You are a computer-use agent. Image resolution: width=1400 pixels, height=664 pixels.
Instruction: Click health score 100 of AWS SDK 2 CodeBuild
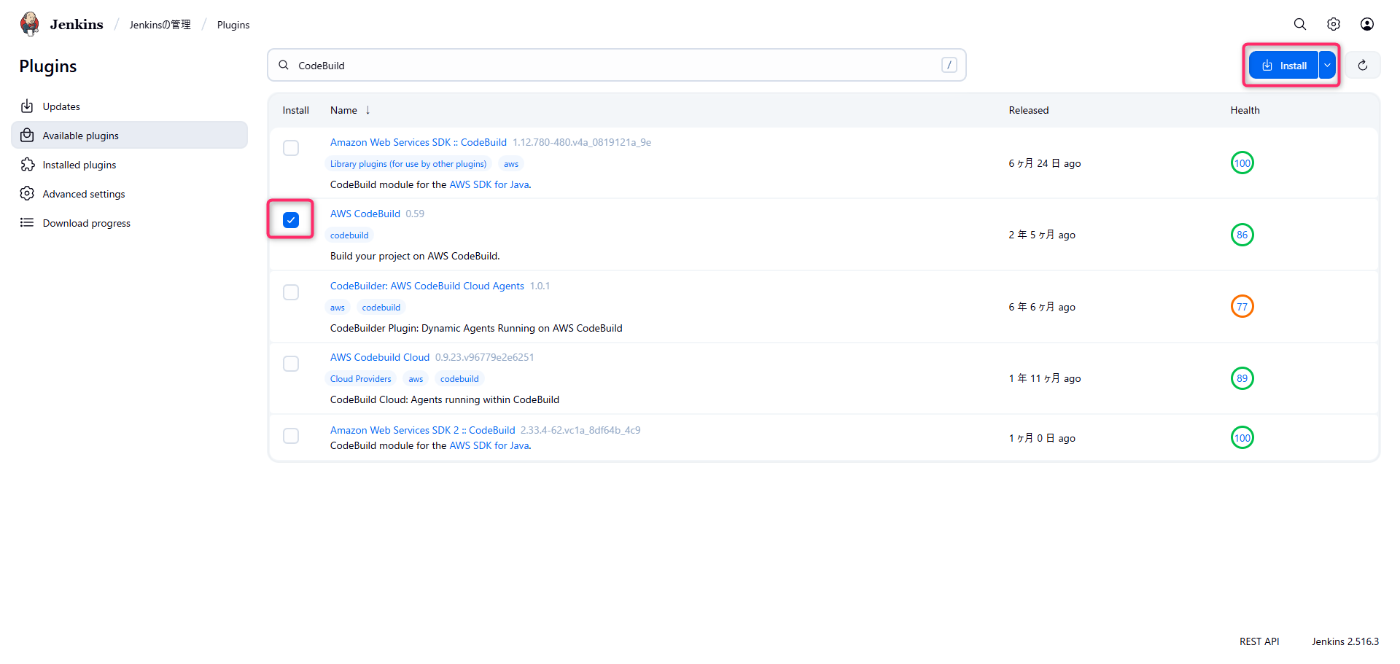coord(1242,438)
